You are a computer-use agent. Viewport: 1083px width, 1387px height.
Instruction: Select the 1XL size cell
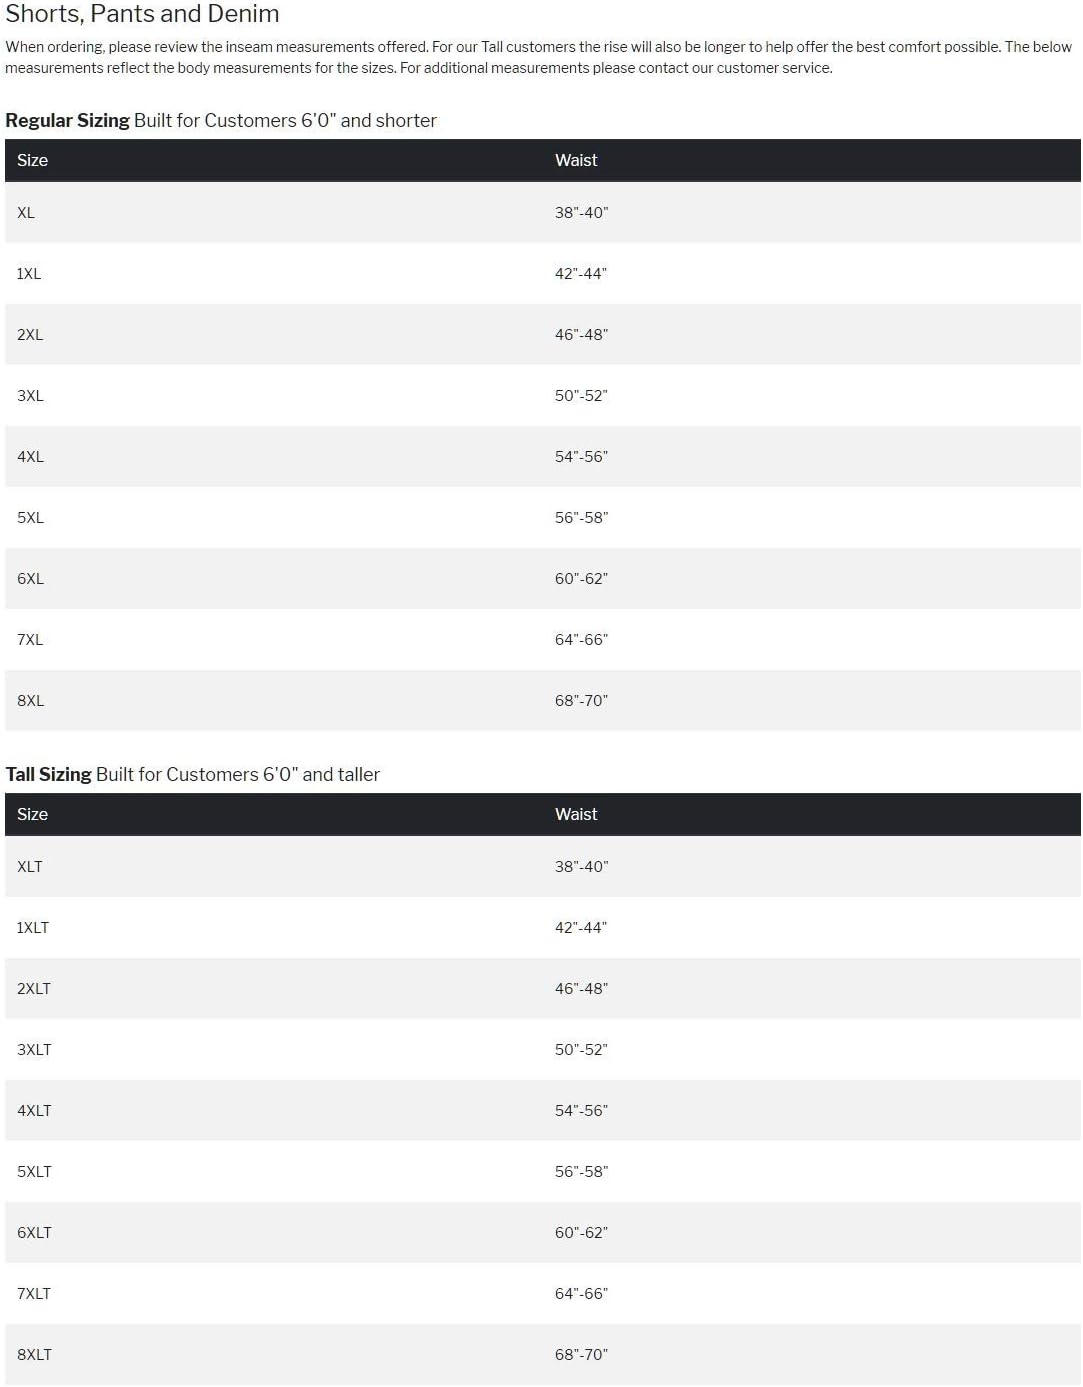[29, 274]
